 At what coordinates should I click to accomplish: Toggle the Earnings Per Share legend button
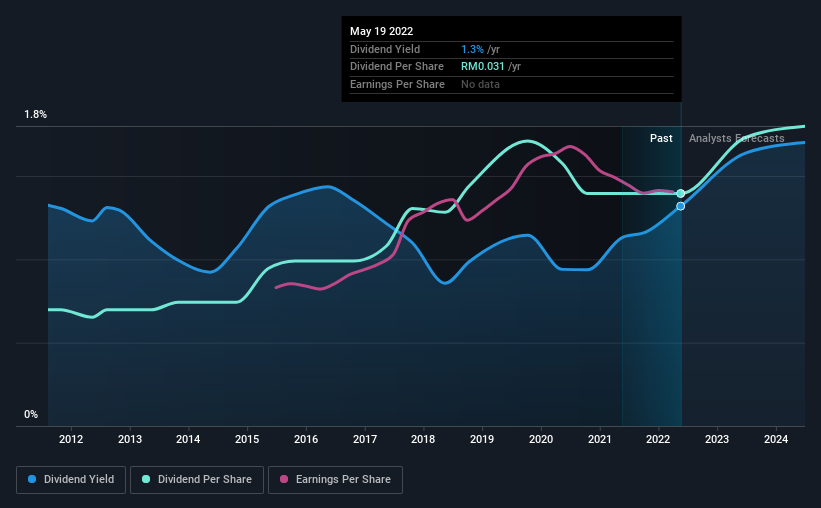tap(335, 480)
